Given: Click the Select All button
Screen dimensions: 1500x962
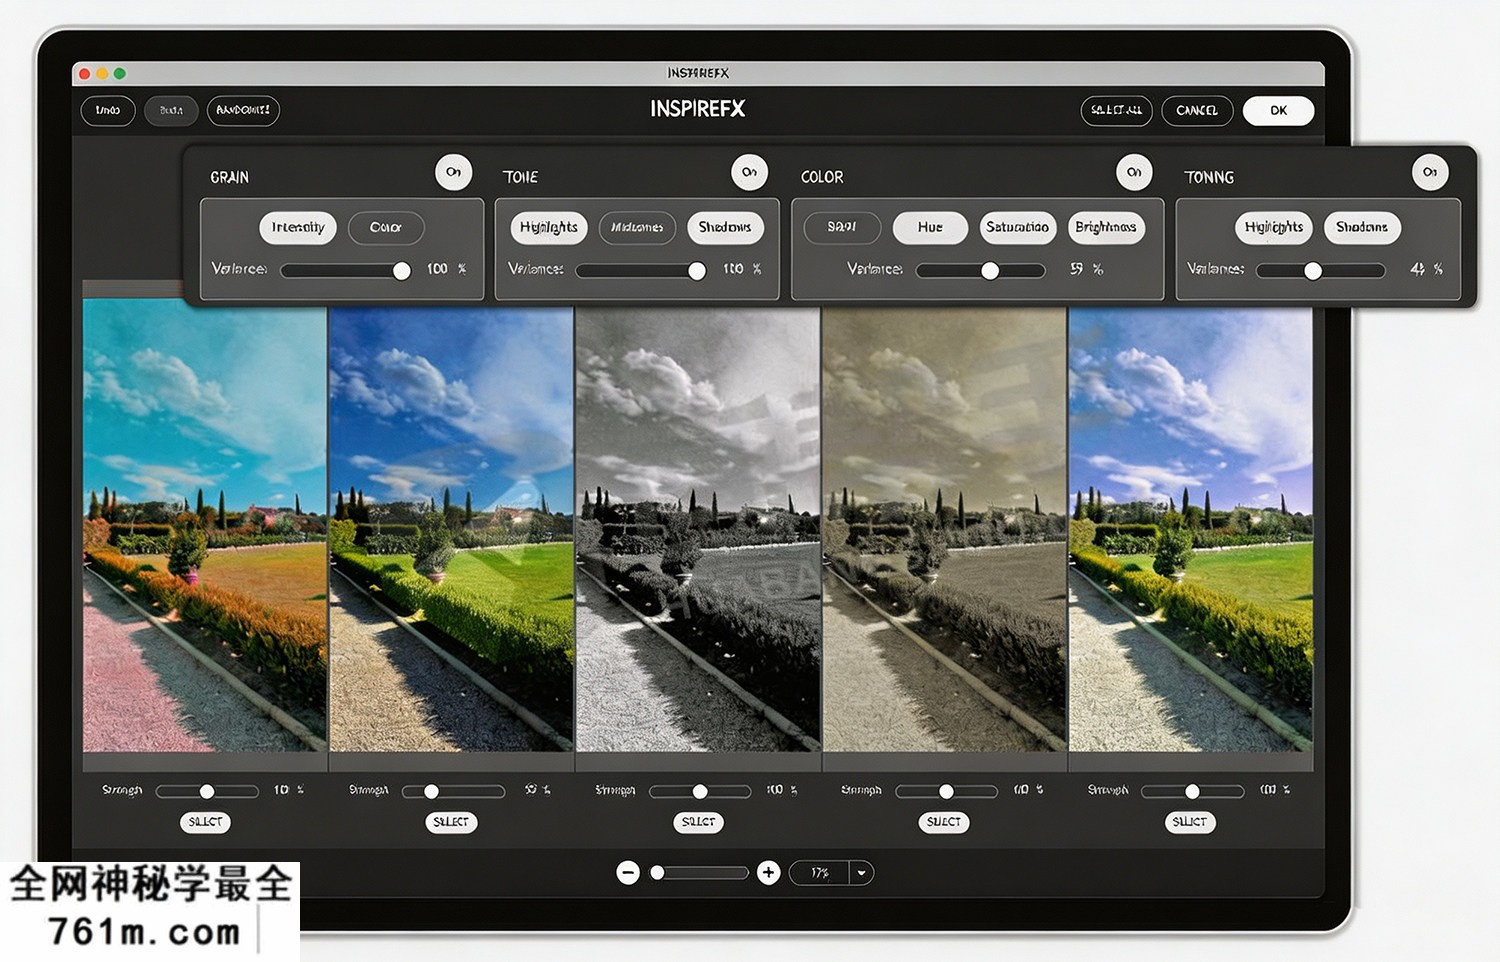Looking at the screenshot, I should pos(1116,110).
